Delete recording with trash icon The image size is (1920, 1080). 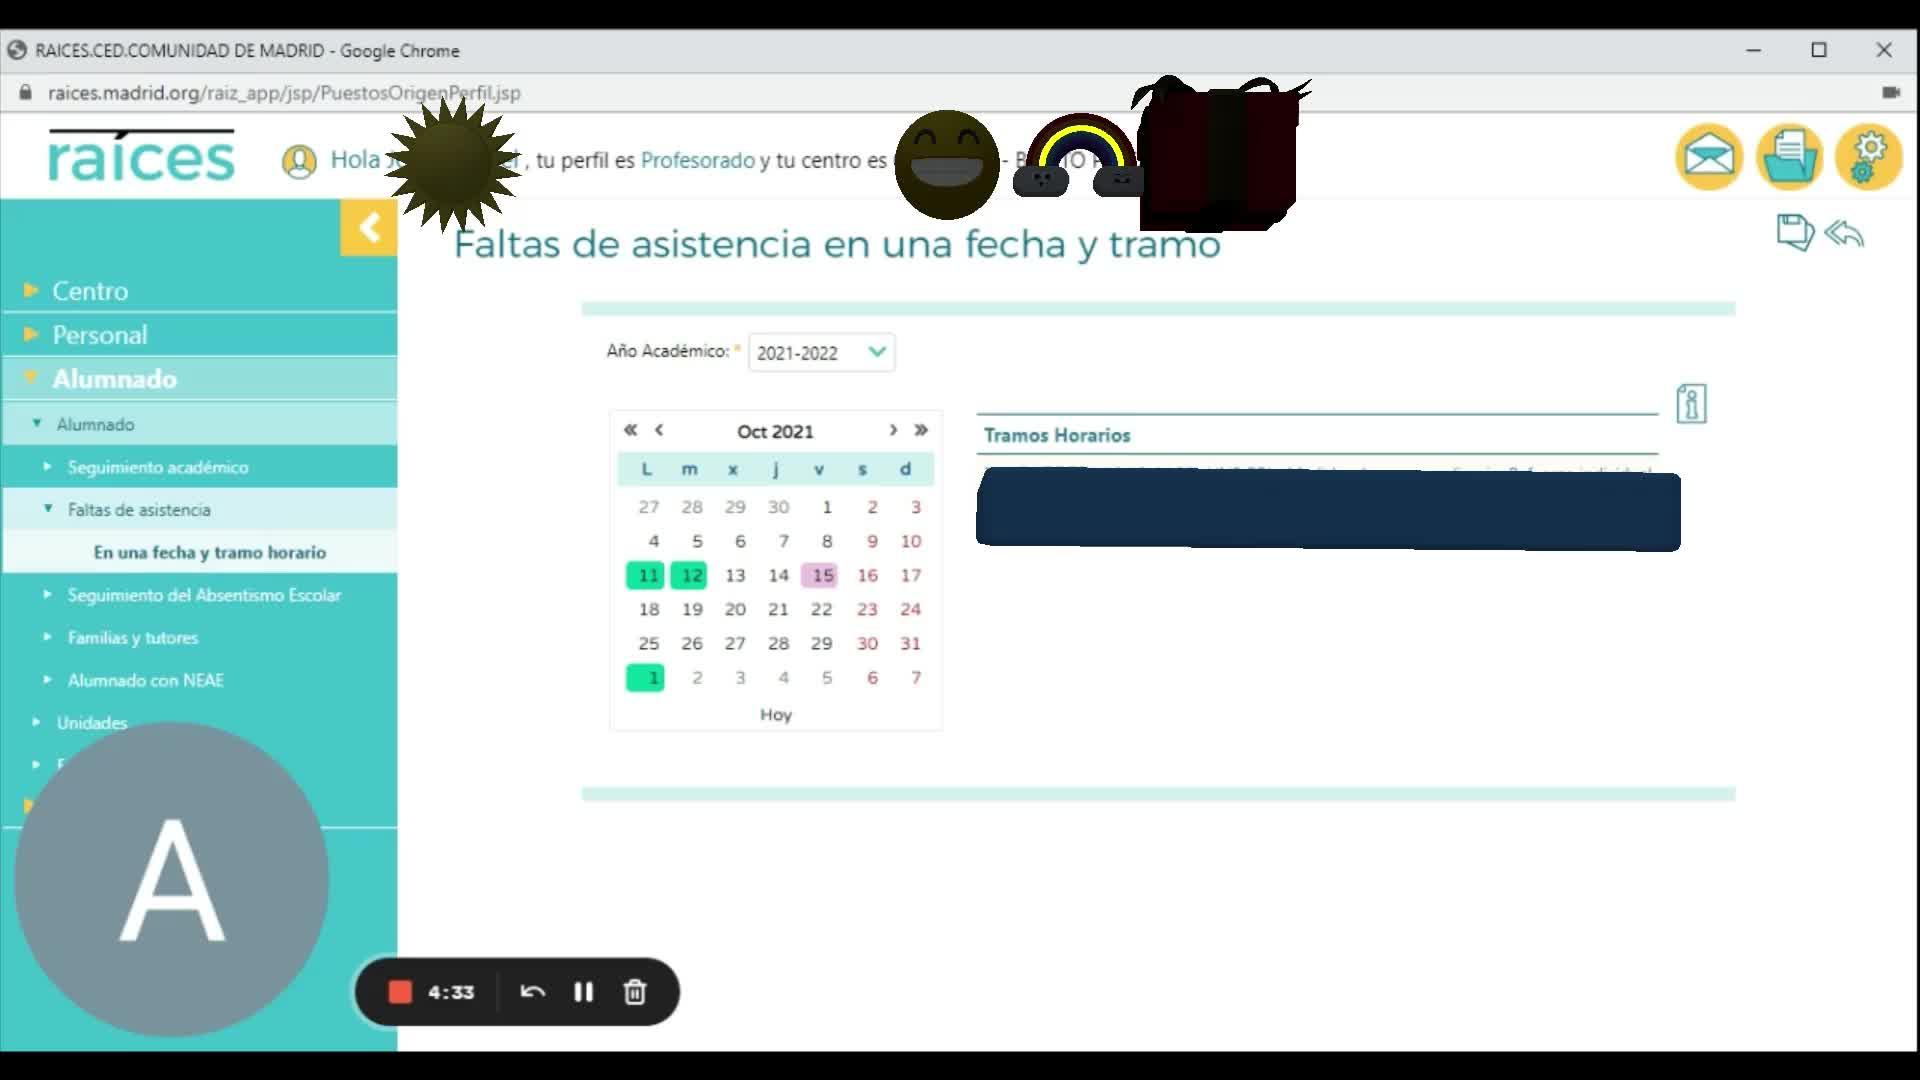pos(634,992)
